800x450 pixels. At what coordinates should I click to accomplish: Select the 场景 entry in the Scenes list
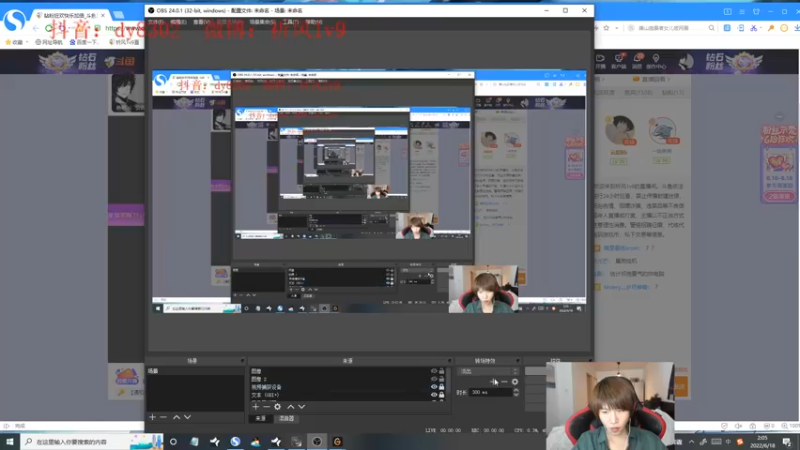click(x=195, y=371)
